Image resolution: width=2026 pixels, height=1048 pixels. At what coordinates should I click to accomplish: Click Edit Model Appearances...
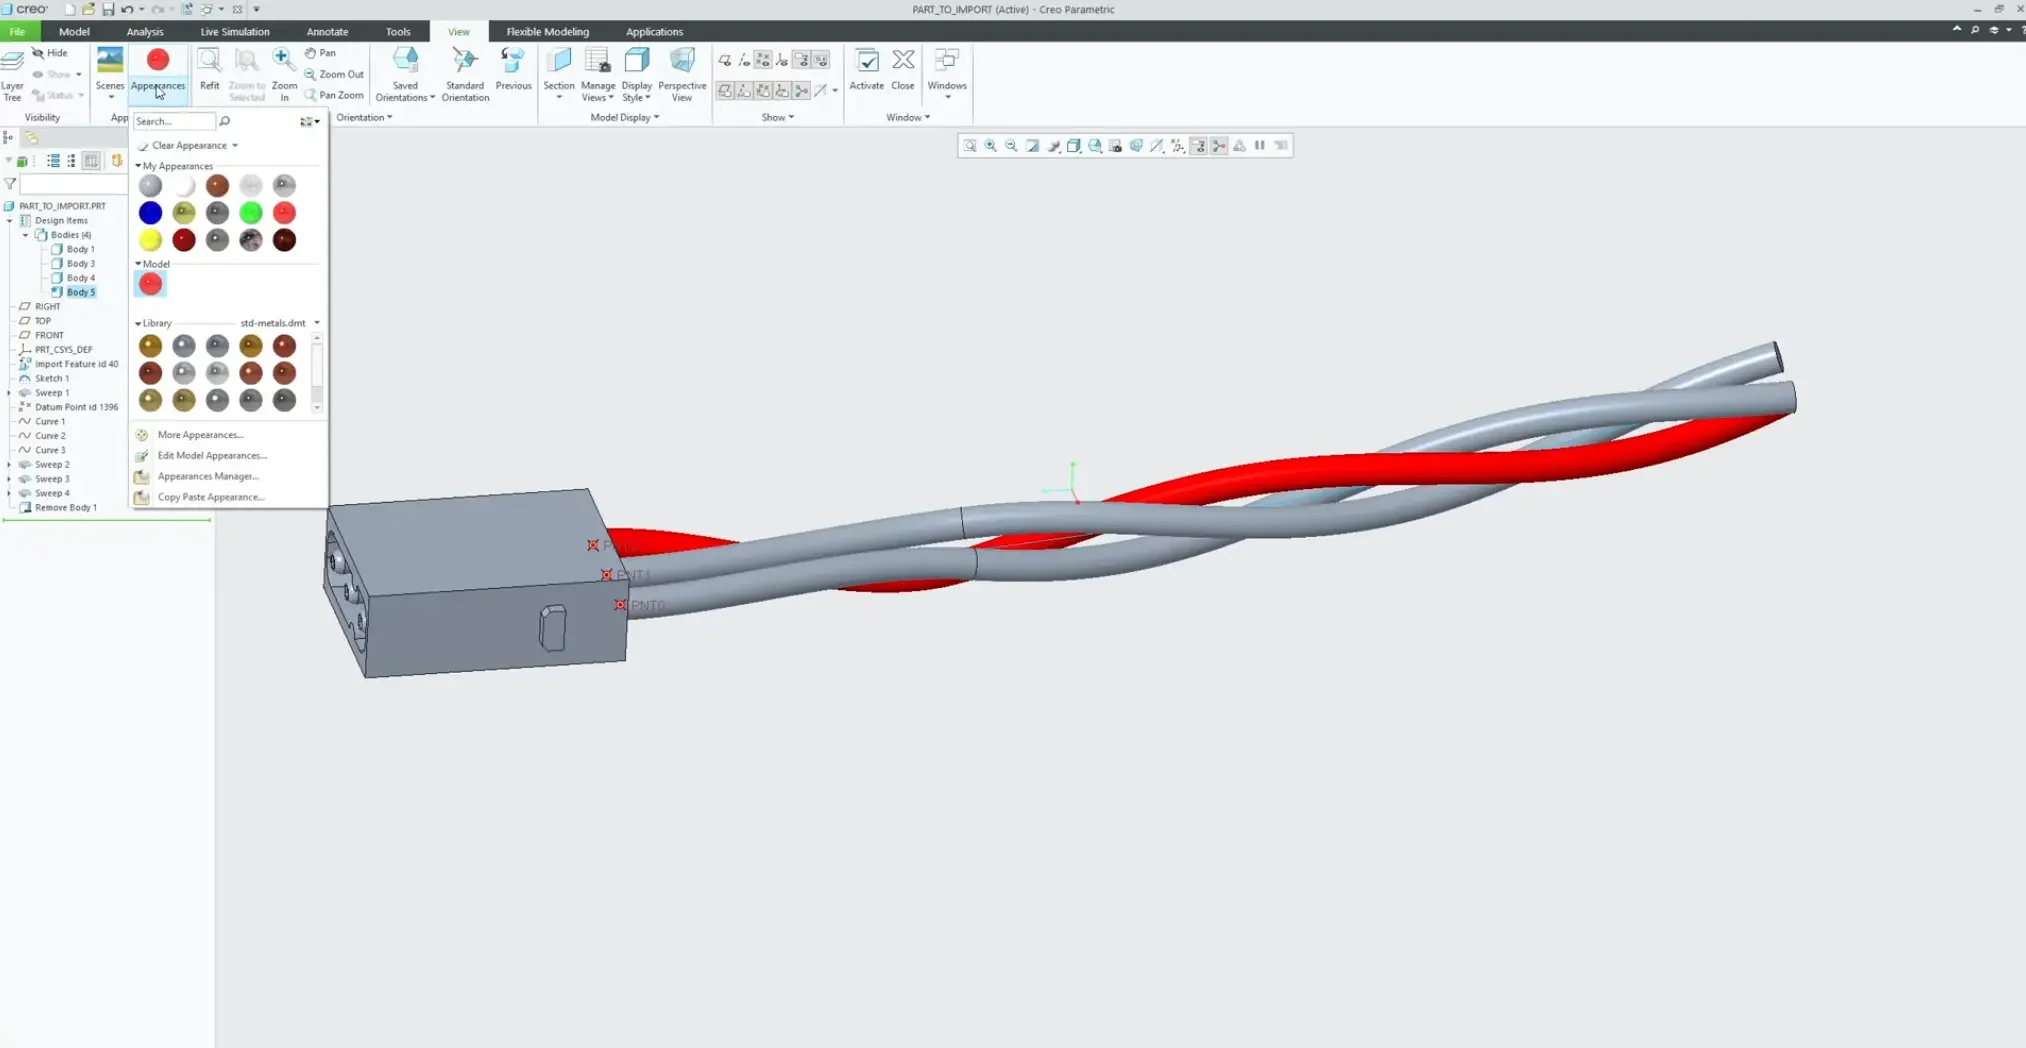pos(212,456)
